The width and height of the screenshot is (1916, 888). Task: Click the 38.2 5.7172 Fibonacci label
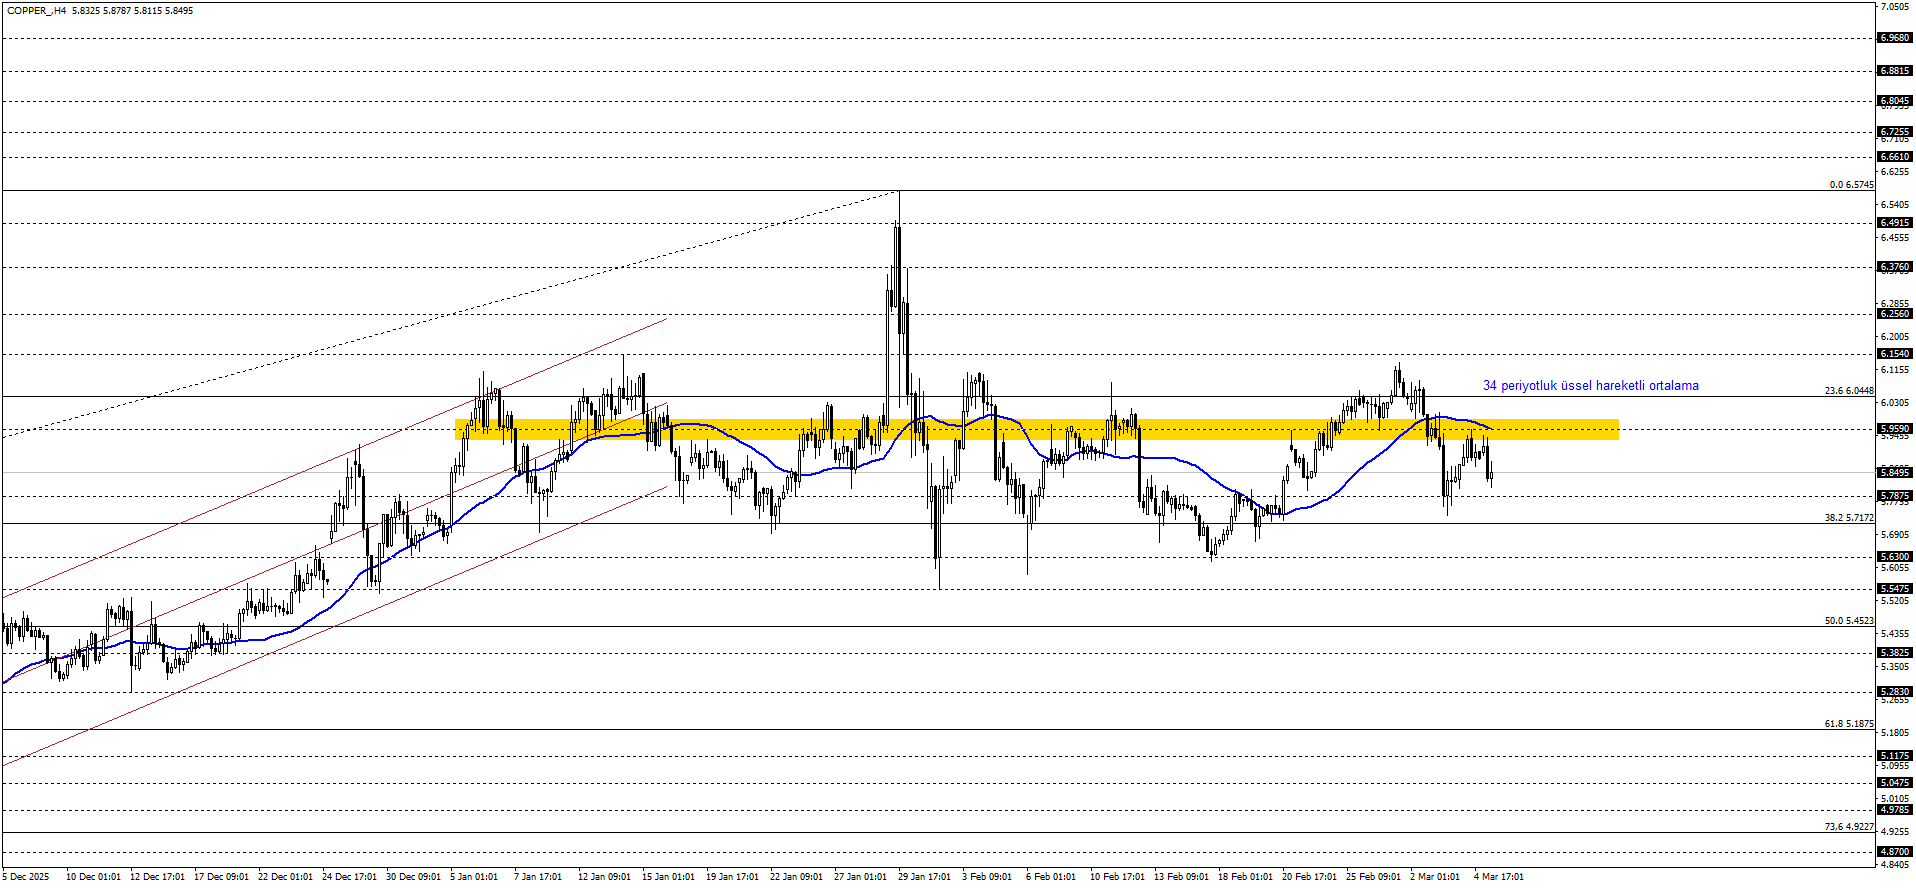(1848, 518)
